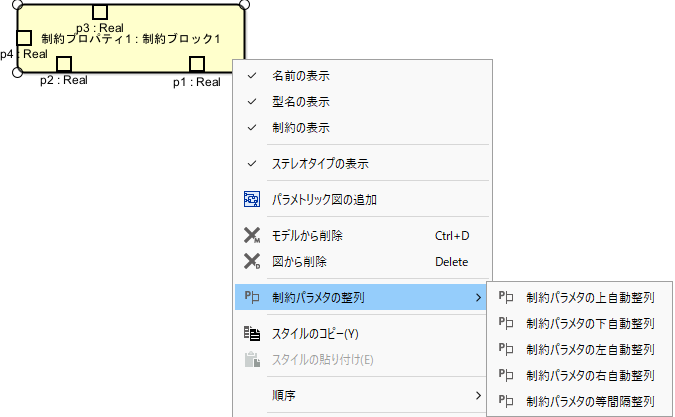Choose 制約パラメタの右自動整列 in submenu
This screenshot has height=417, width=675.
pos(579,375)
